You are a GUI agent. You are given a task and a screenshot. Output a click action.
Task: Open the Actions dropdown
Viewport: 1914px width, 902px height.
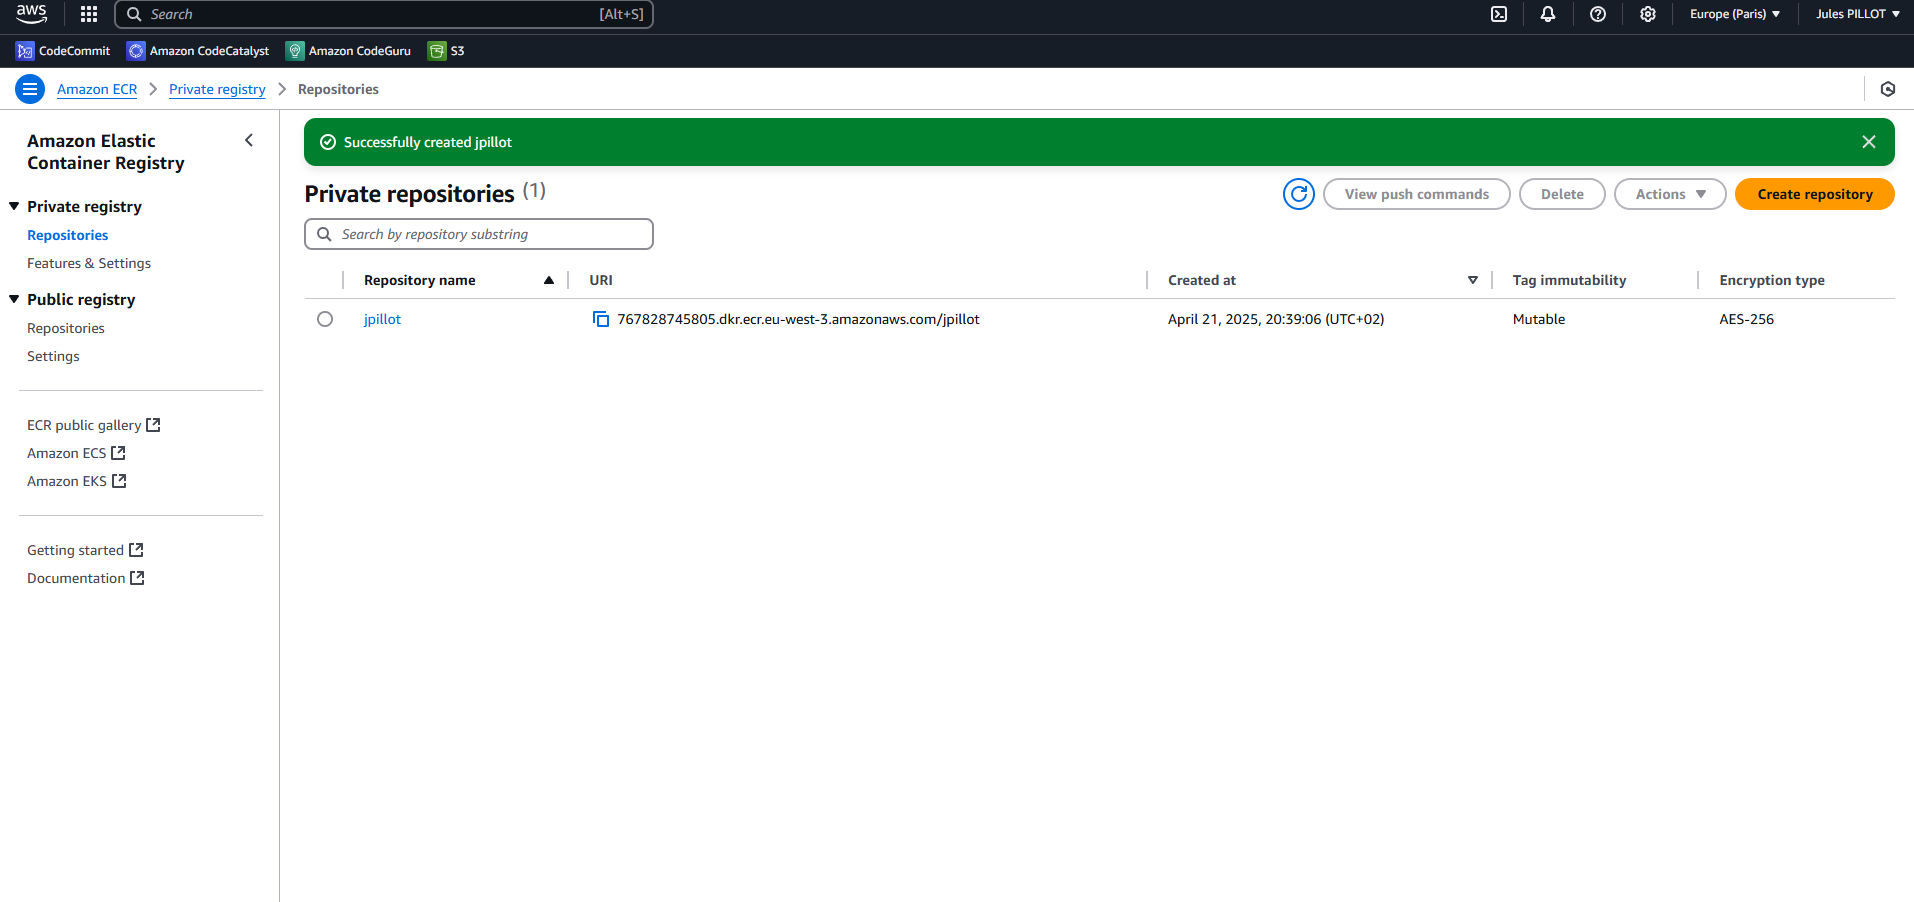click(1669, 194)
